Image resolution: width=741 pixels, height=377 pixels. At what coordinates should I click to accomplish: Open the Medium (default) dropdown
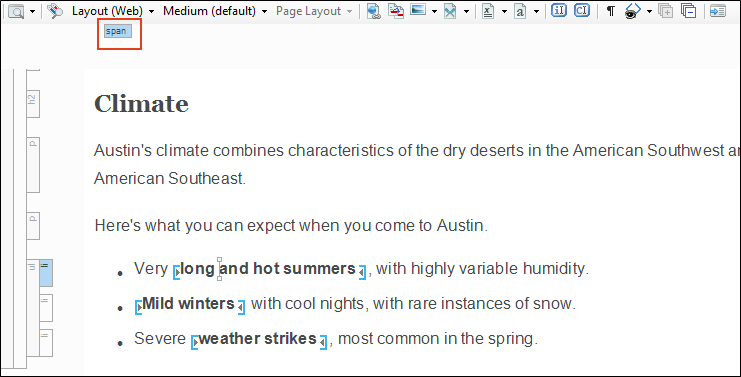tap(215, 11)
